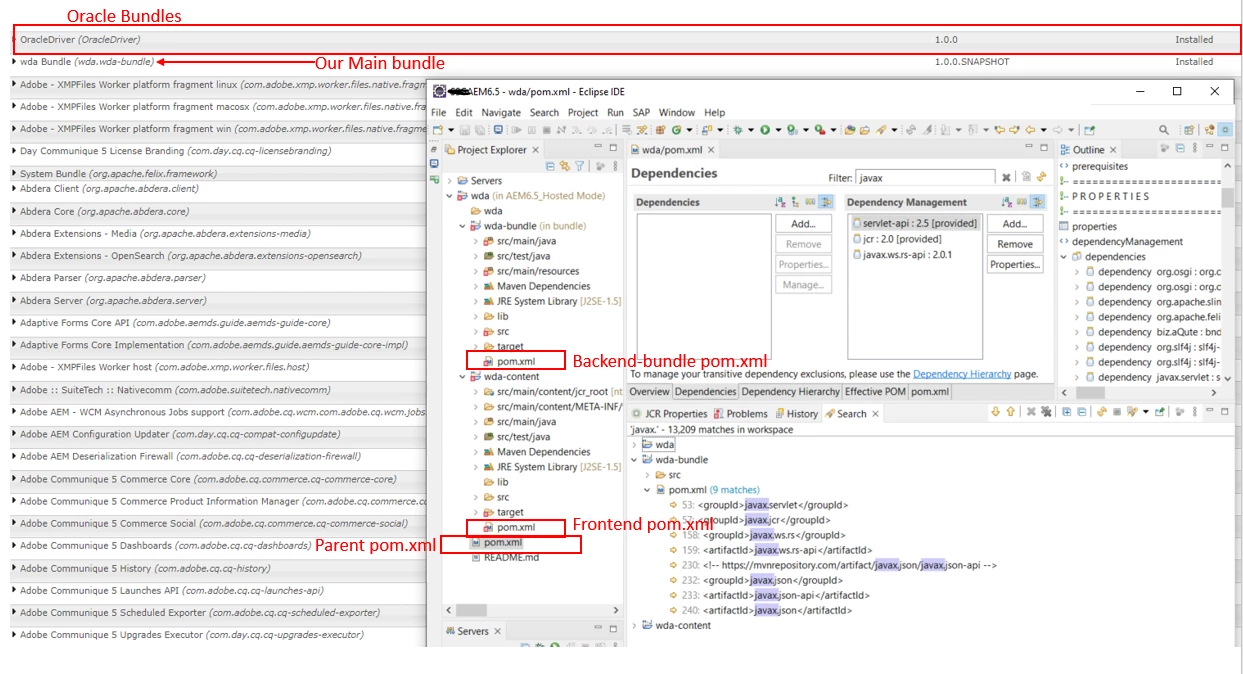Toggle highlighted filter button in Dependency Management header
The height and width of the screenshot is (674, 1243).
coord(1038,202)
